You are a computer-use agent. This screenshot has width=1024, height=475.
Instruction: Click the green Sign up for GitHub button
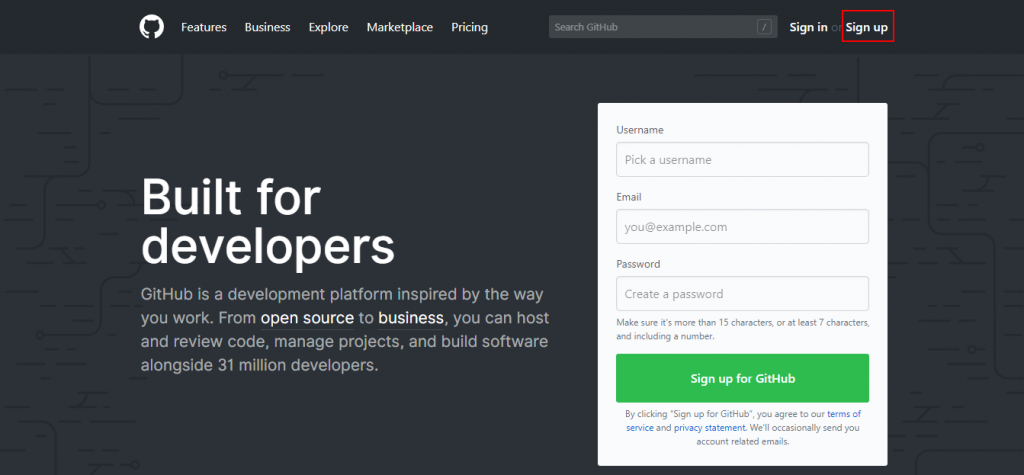tap(742, 378)
